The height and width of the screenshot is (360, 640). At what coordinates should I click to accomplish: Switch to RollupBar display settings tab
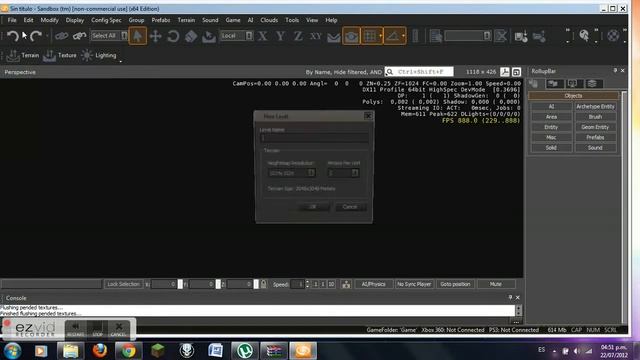coord(573,84)
